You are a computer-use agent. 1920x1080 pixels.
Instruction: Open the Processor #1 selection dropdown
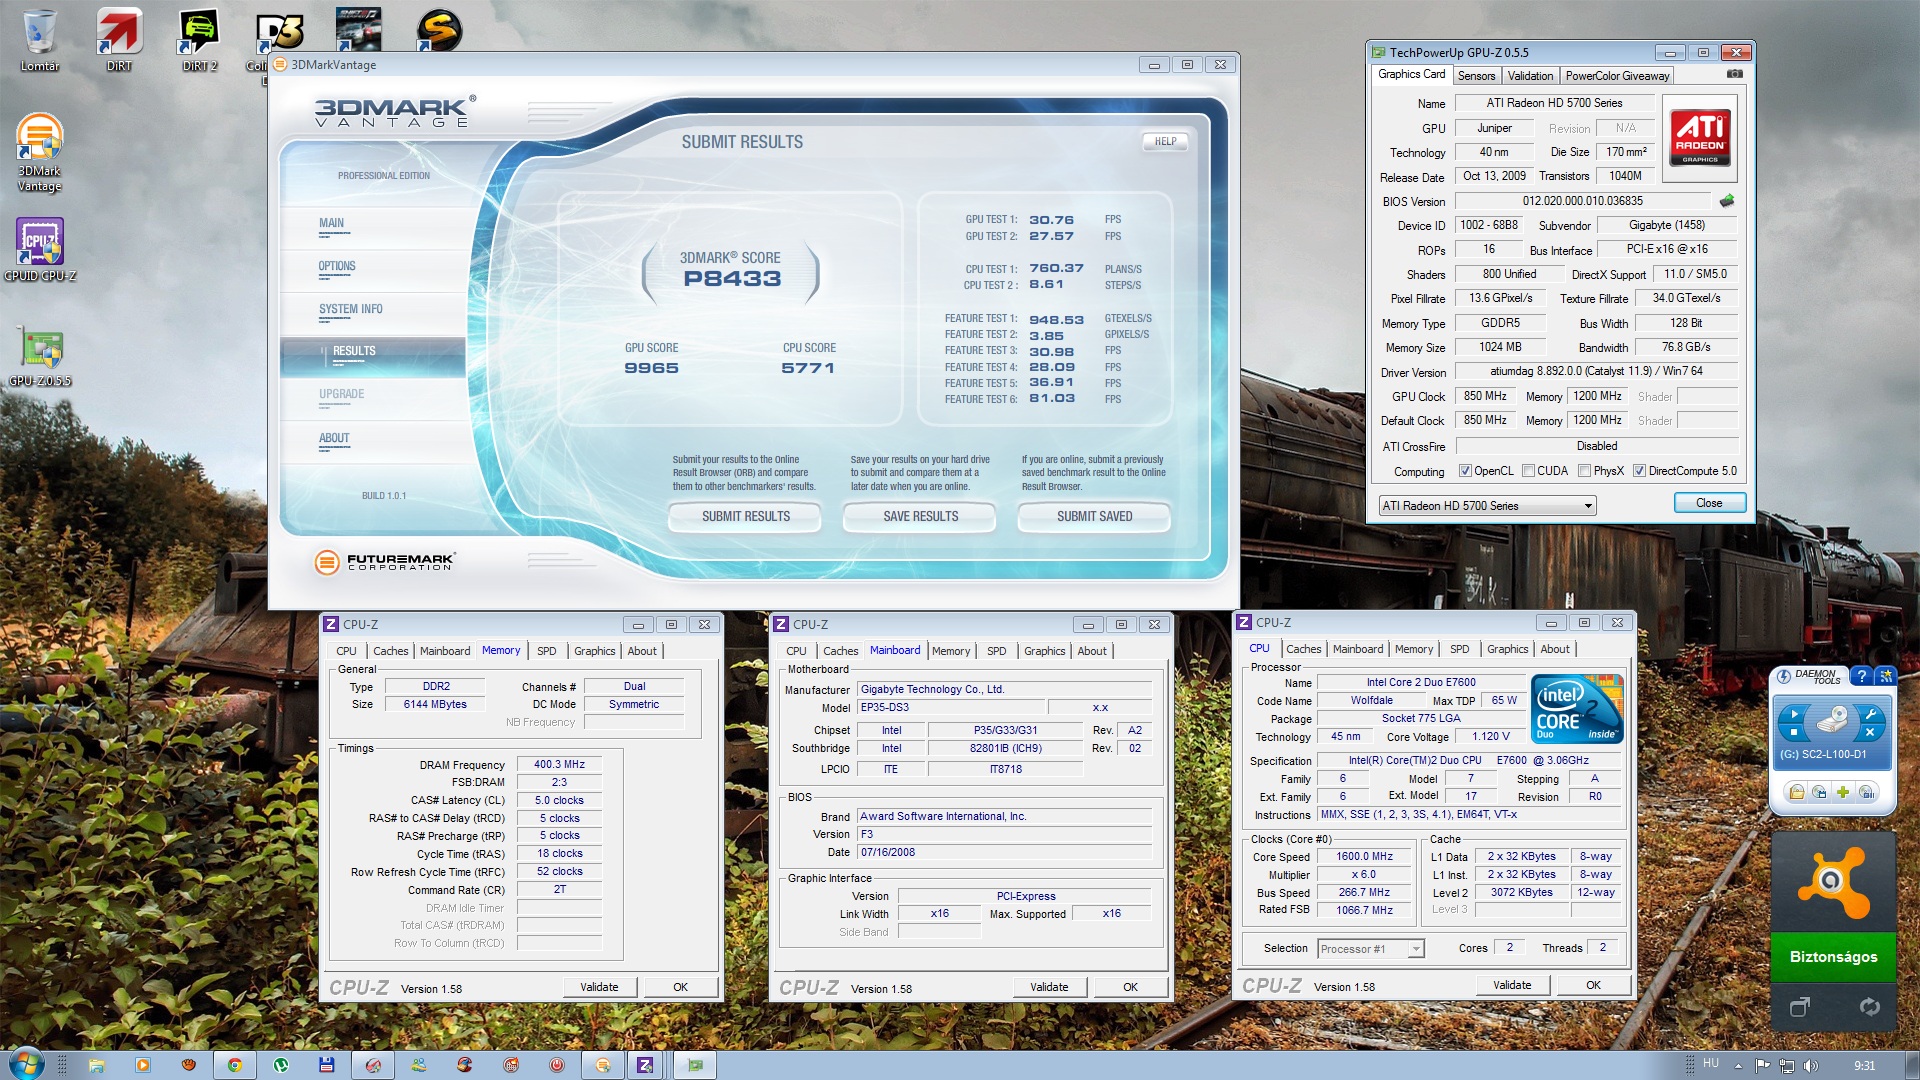(1415, 949)
